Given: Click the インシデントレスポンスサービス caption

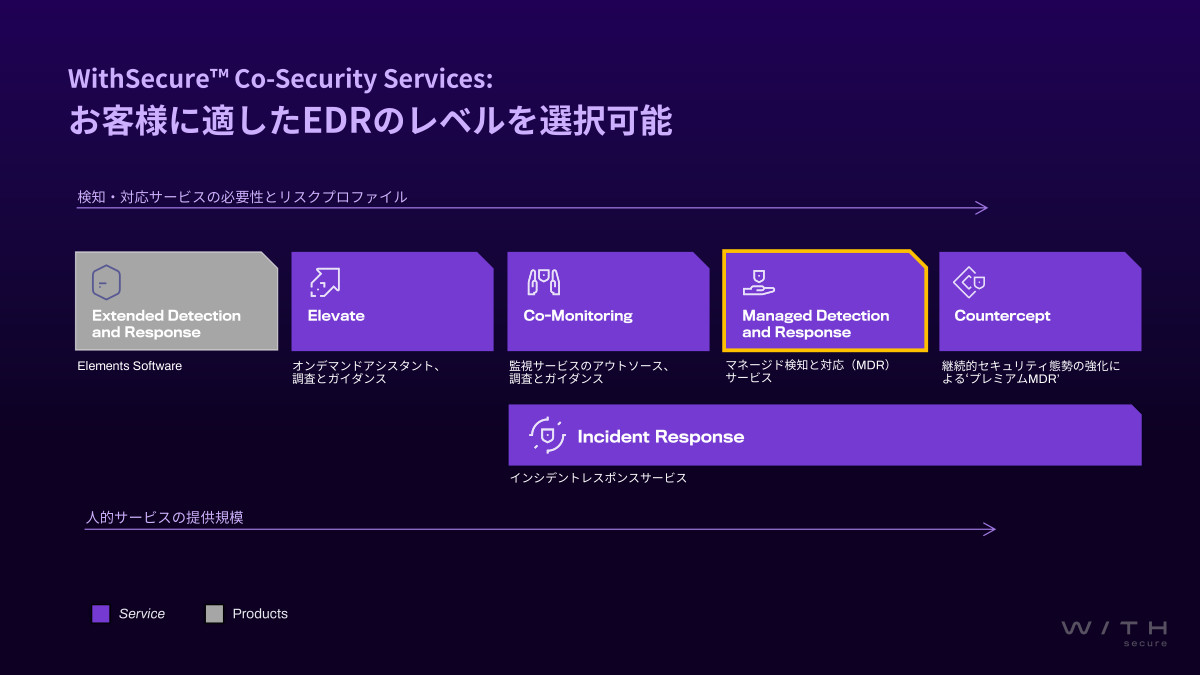Looking at the screenshot, I should click(x=598, y=478).
